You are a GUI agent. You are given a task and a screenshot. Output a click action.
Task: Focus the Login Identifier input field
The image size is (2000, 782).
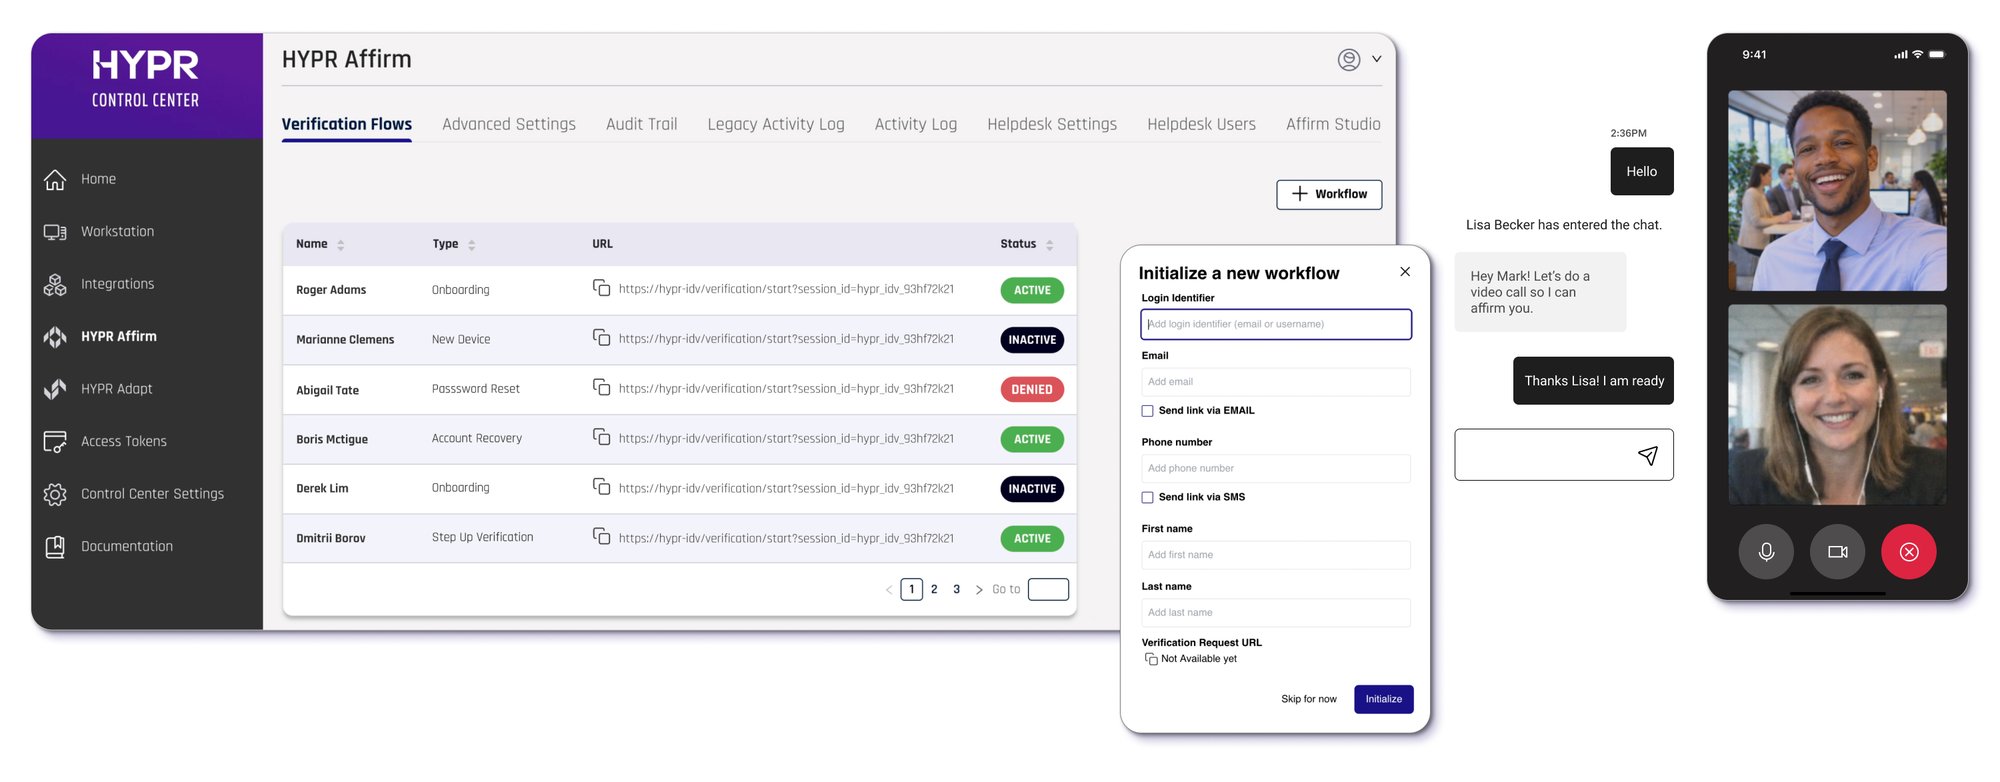point(1275,324)
